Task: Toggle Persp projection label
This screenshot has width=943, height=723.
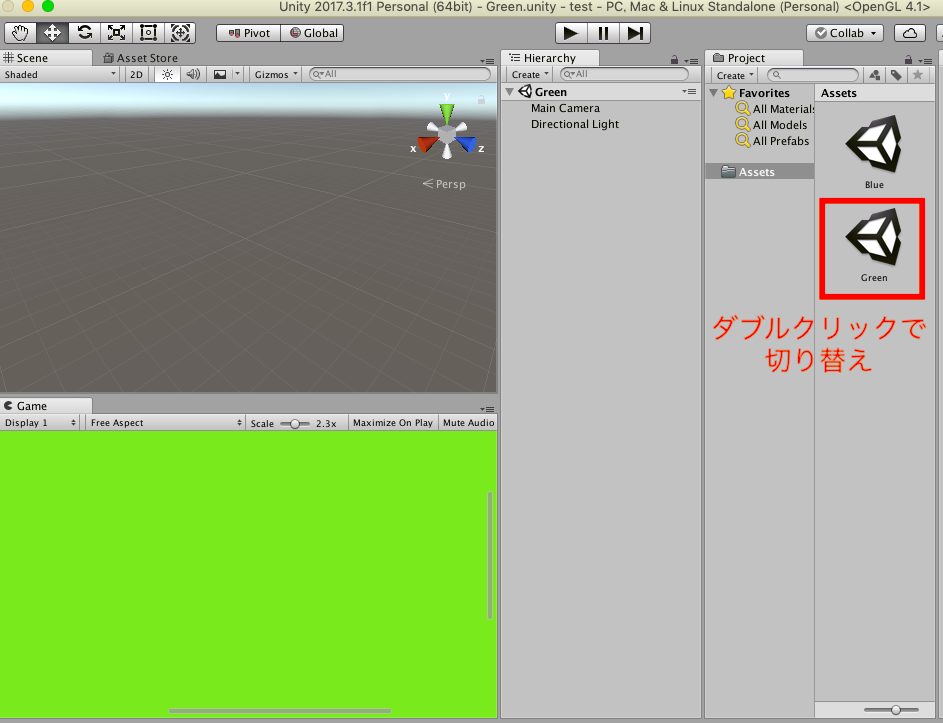Action: pyautogui.click(x=444, y=184)
